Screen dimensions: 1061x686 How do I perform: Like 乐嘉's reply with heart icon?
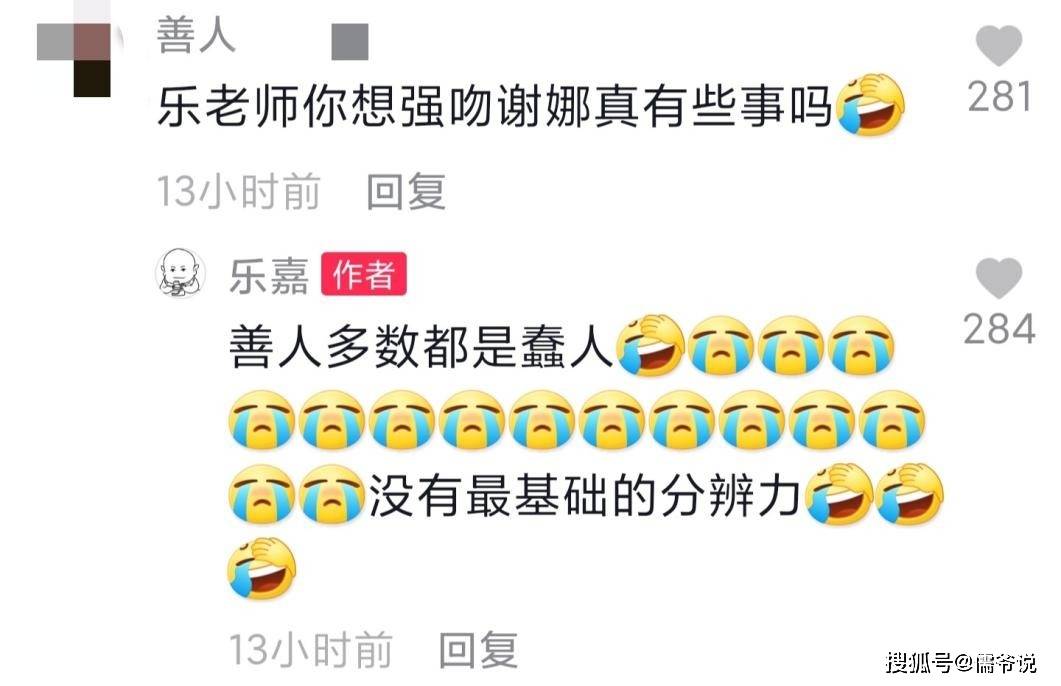pos(999,278)
